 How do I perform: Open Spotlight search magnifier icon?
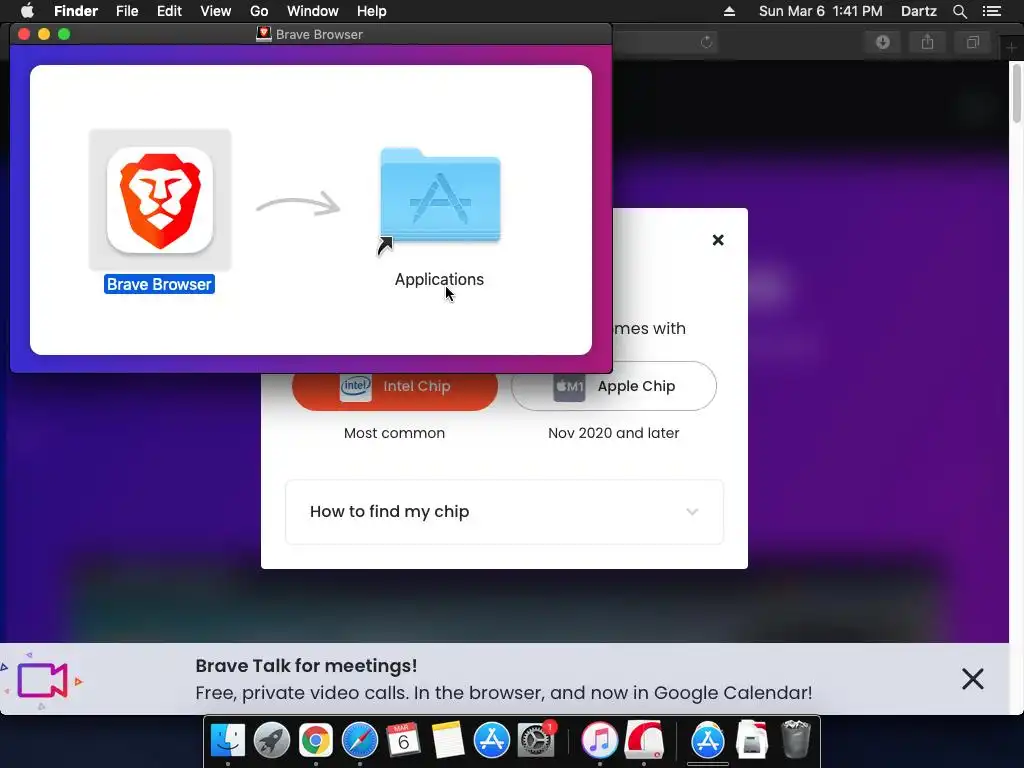[959, 11]
